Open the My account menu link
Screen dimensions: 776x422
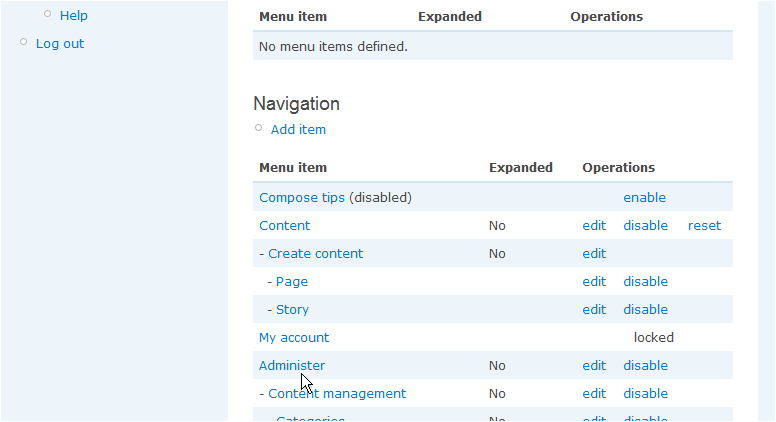(x=294, y=337)
